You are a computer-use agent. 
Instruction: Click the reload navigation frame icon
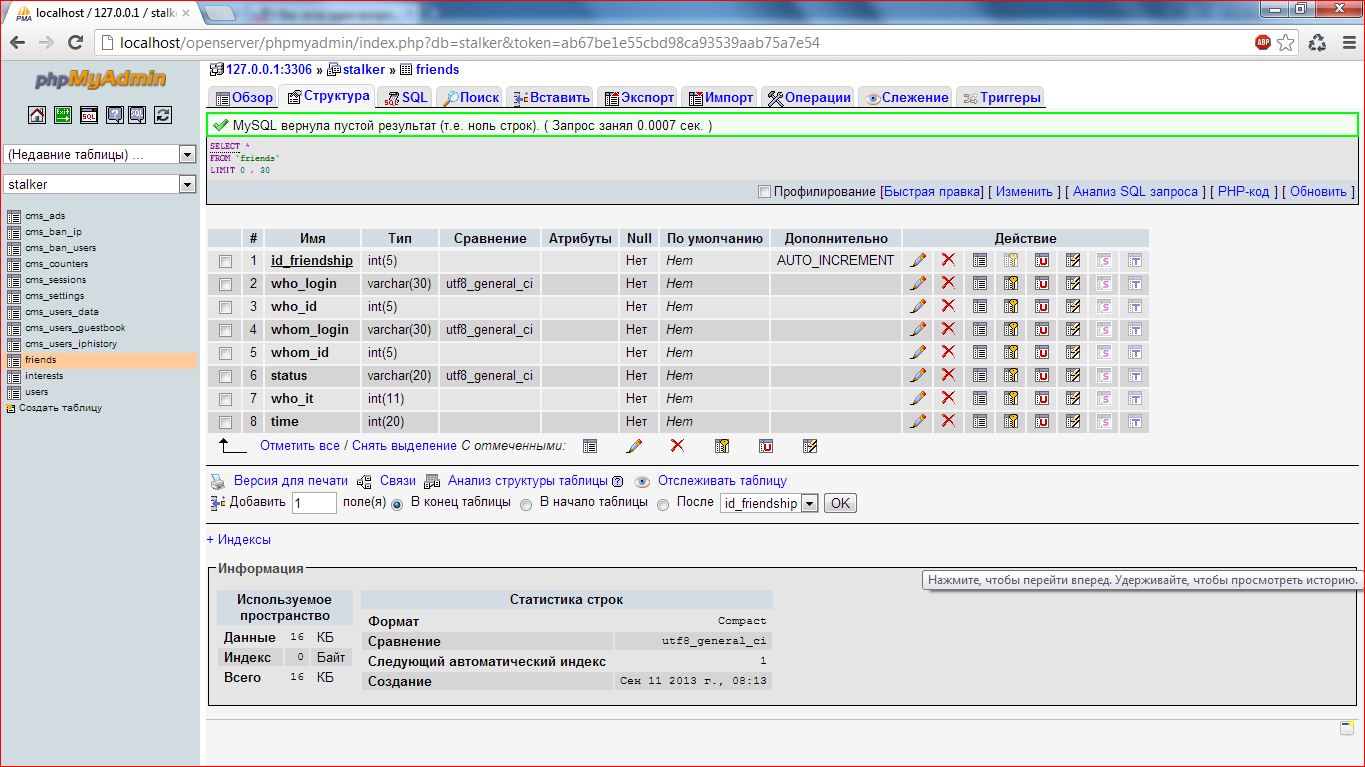(x=163, y=115)
